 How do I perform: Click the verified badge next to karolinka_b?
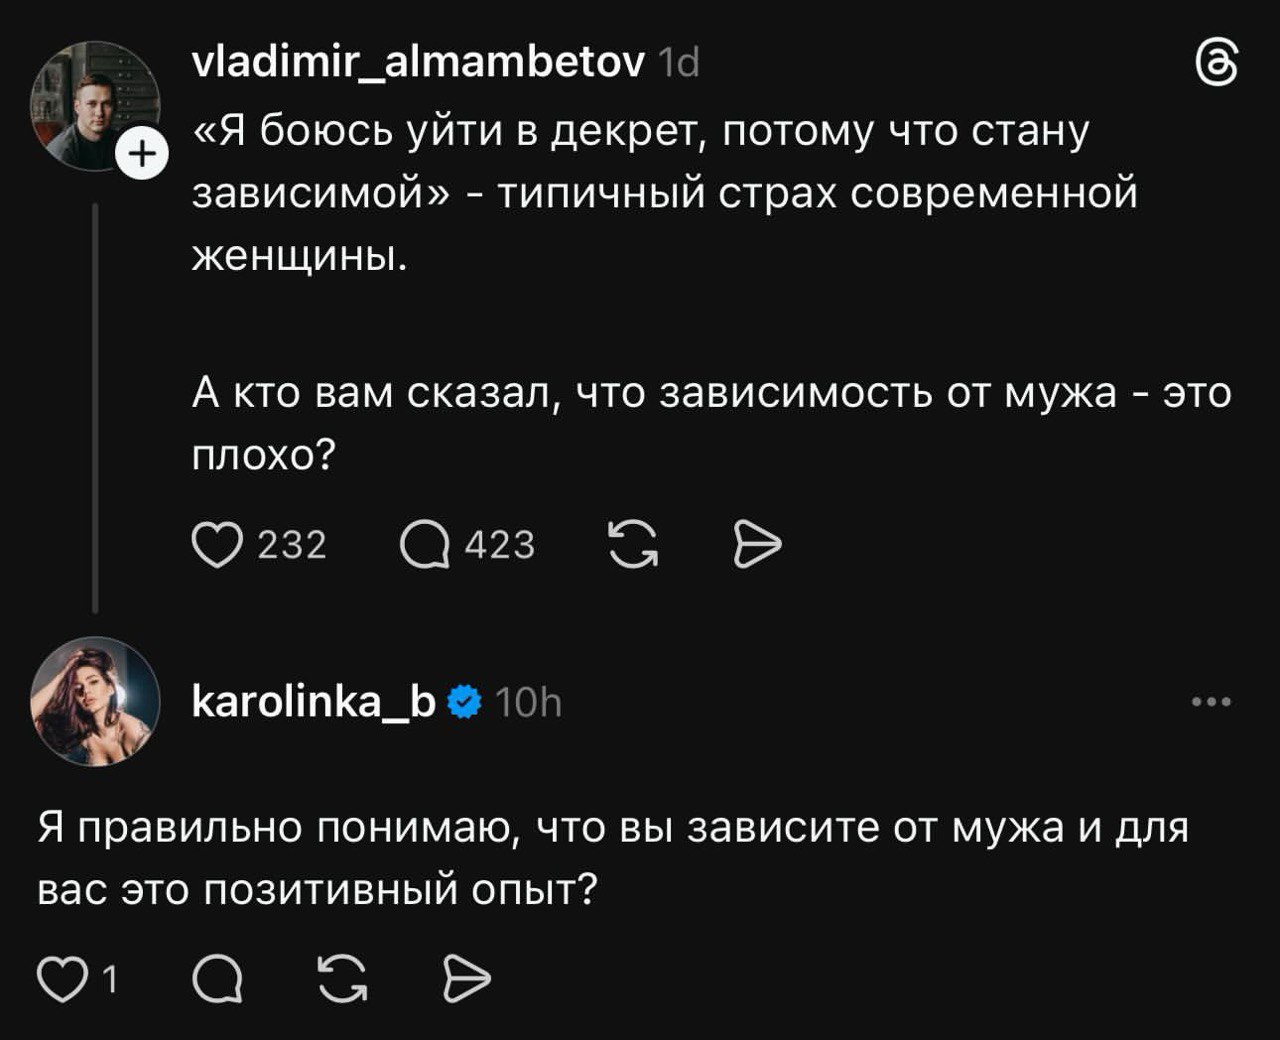tap(463, 703)
